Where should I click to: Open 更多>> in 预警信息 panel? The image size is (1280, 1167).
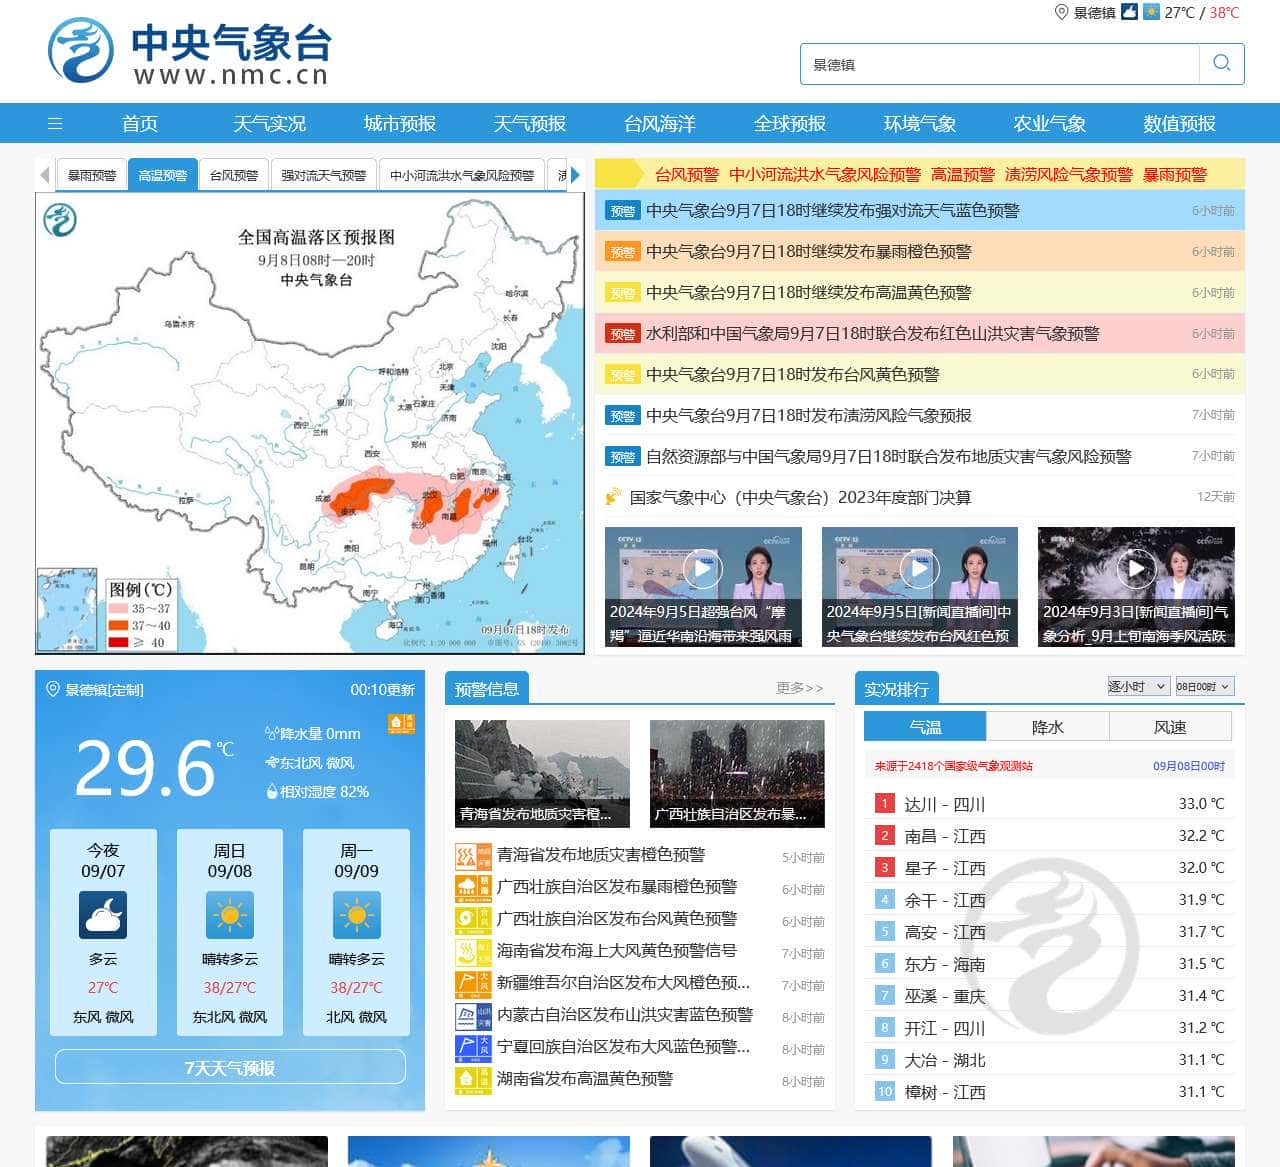(800, 688)
